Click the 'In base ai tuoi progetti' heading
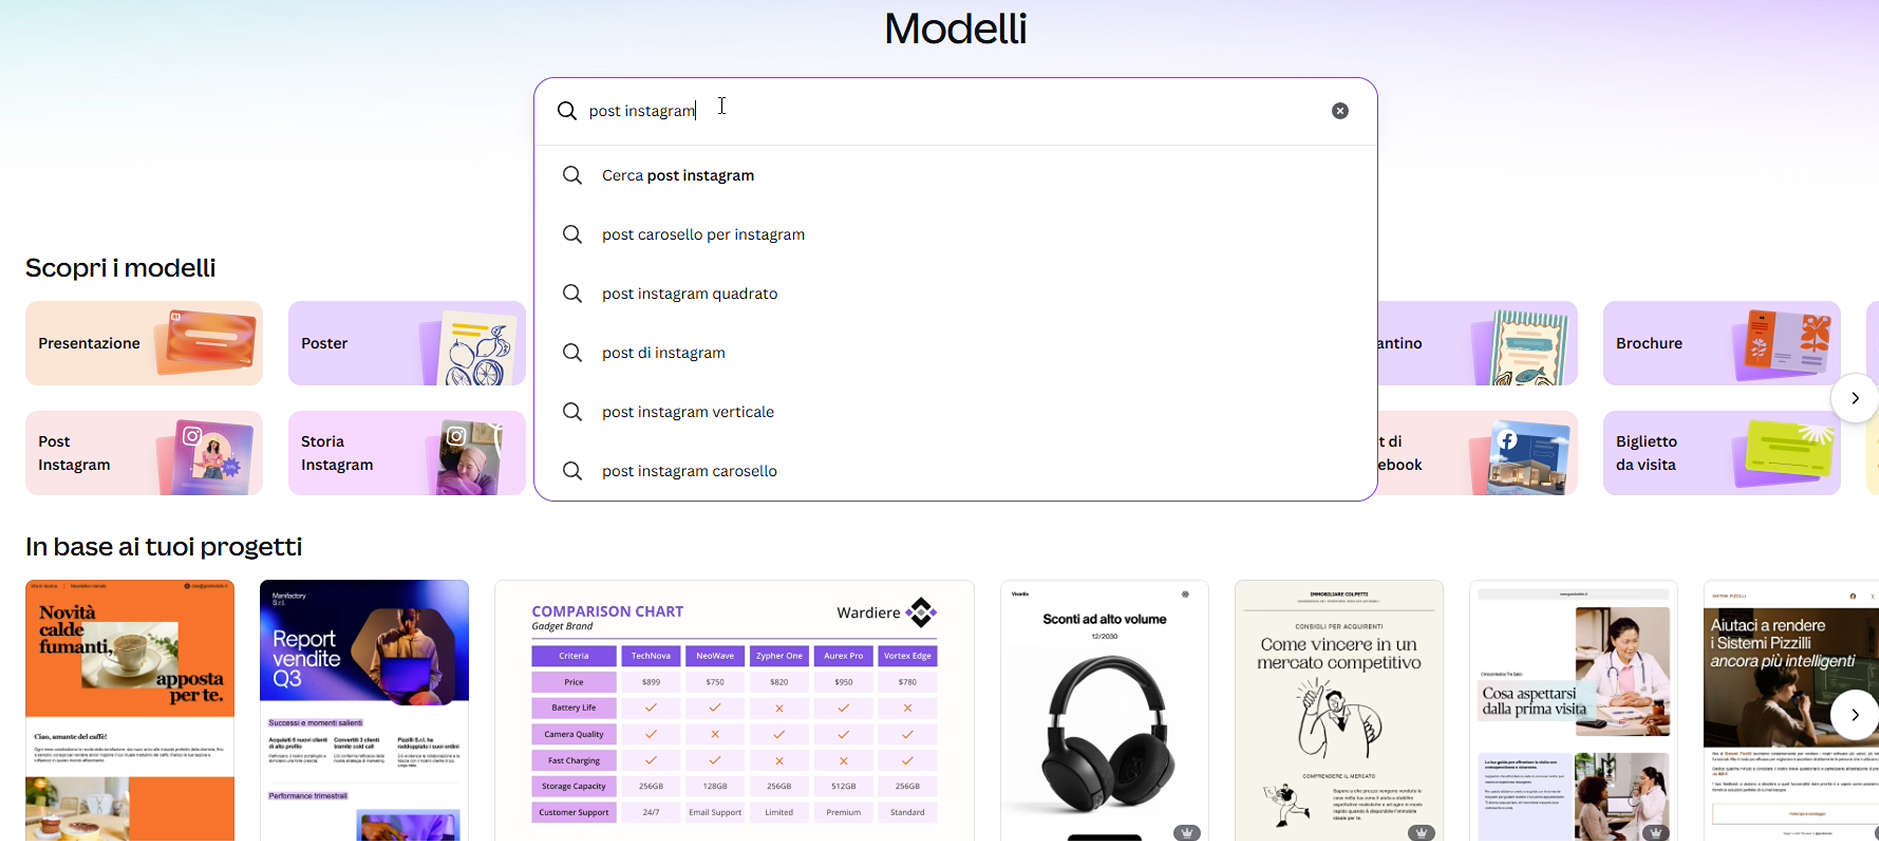The image size is (1879, 841). (x=164, y=546)
